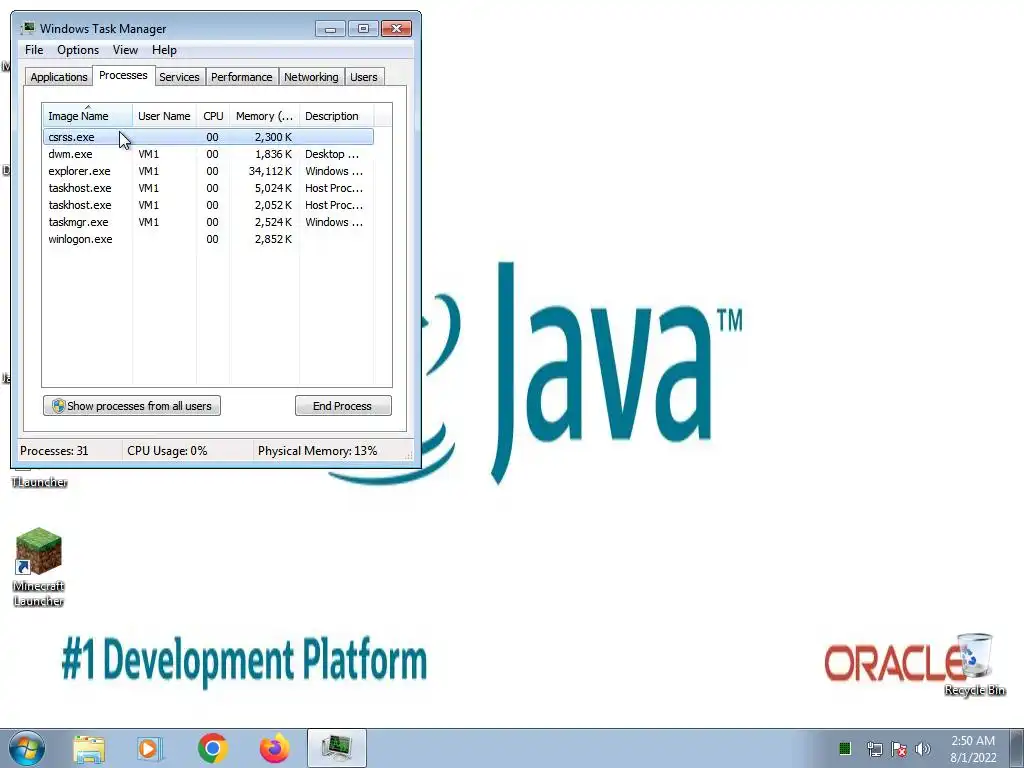Sort by the Image Name column header
This screenshot has height=768, width=1024.
tap(88, 116)
